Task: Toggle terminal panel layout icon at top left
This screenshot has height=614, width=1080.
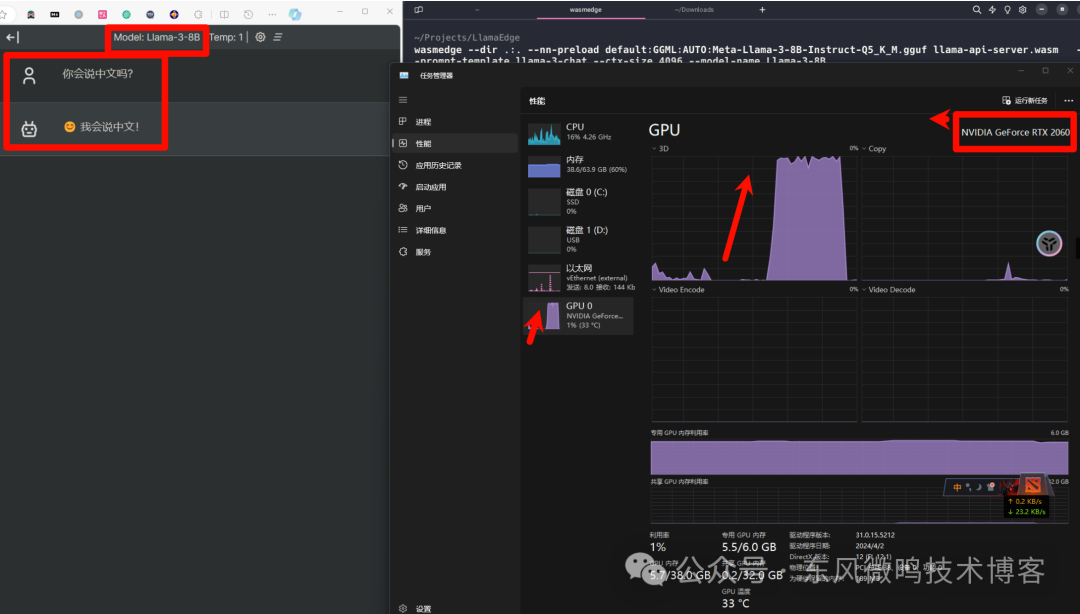Action: point(419,10)
